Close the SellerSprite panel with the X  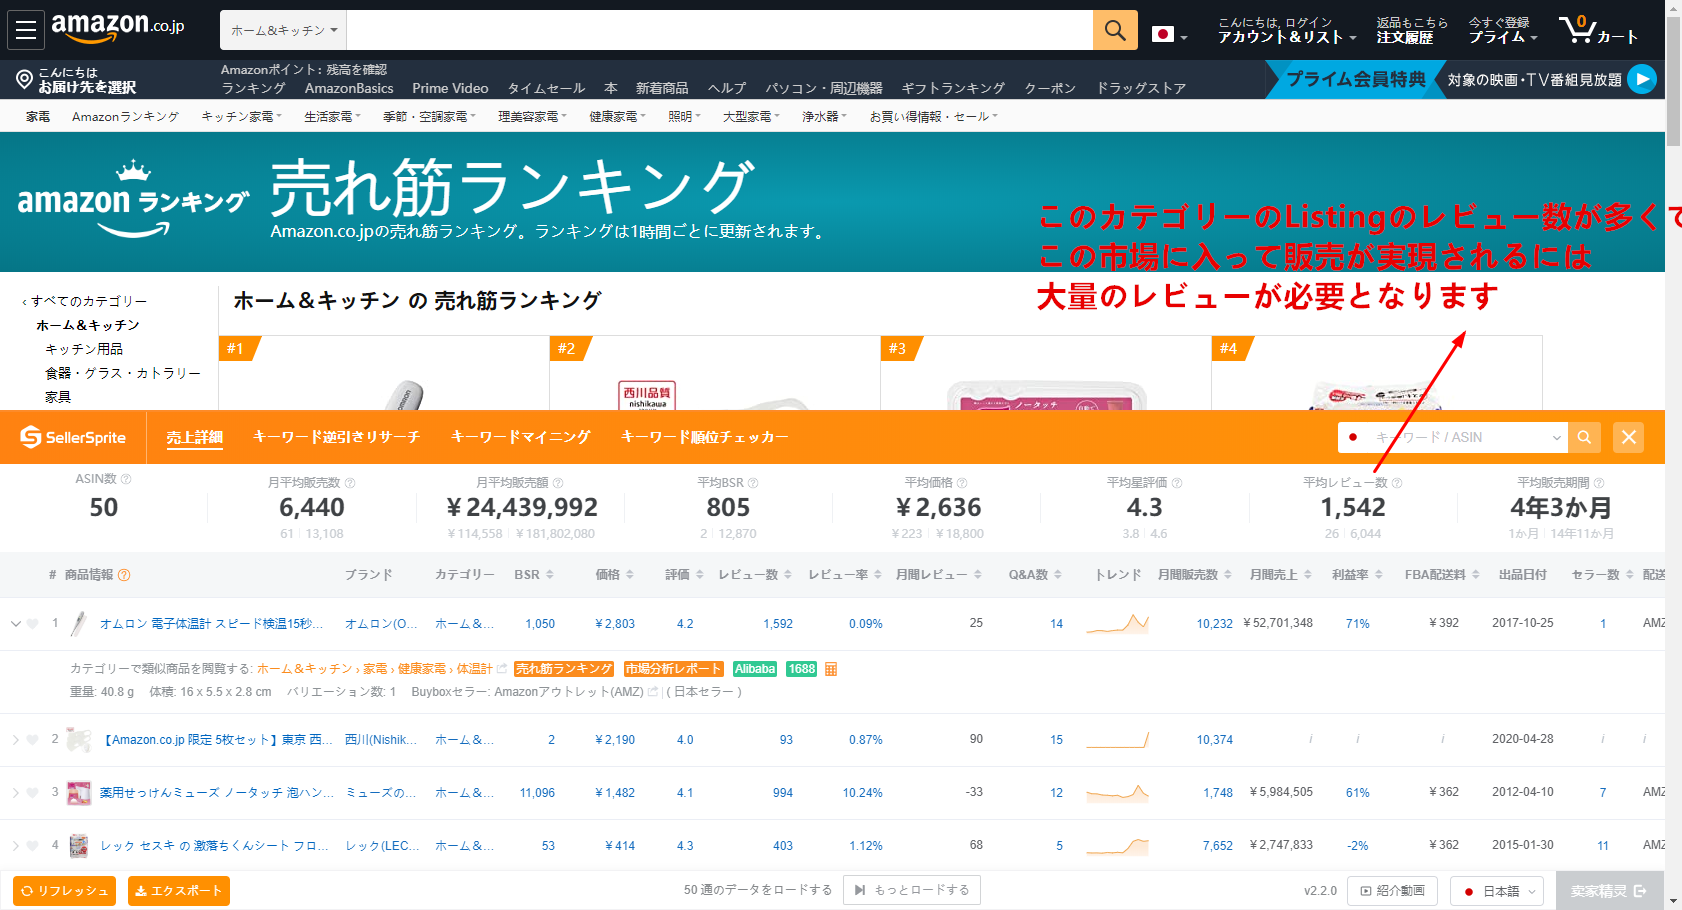tap(1628, 437)
